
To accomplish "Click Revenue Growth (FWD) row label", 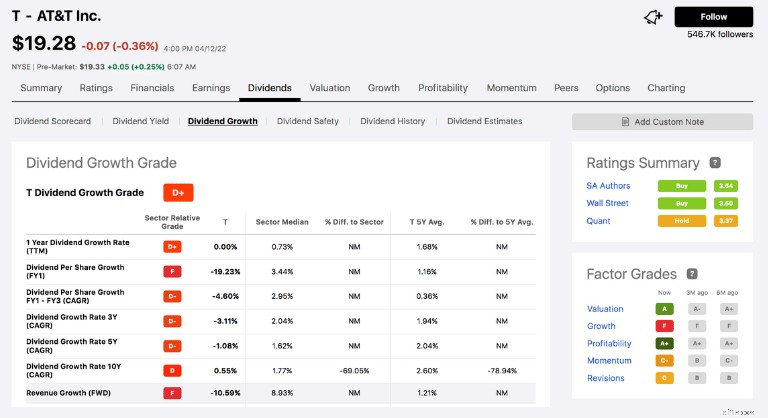I will (69, 393).
